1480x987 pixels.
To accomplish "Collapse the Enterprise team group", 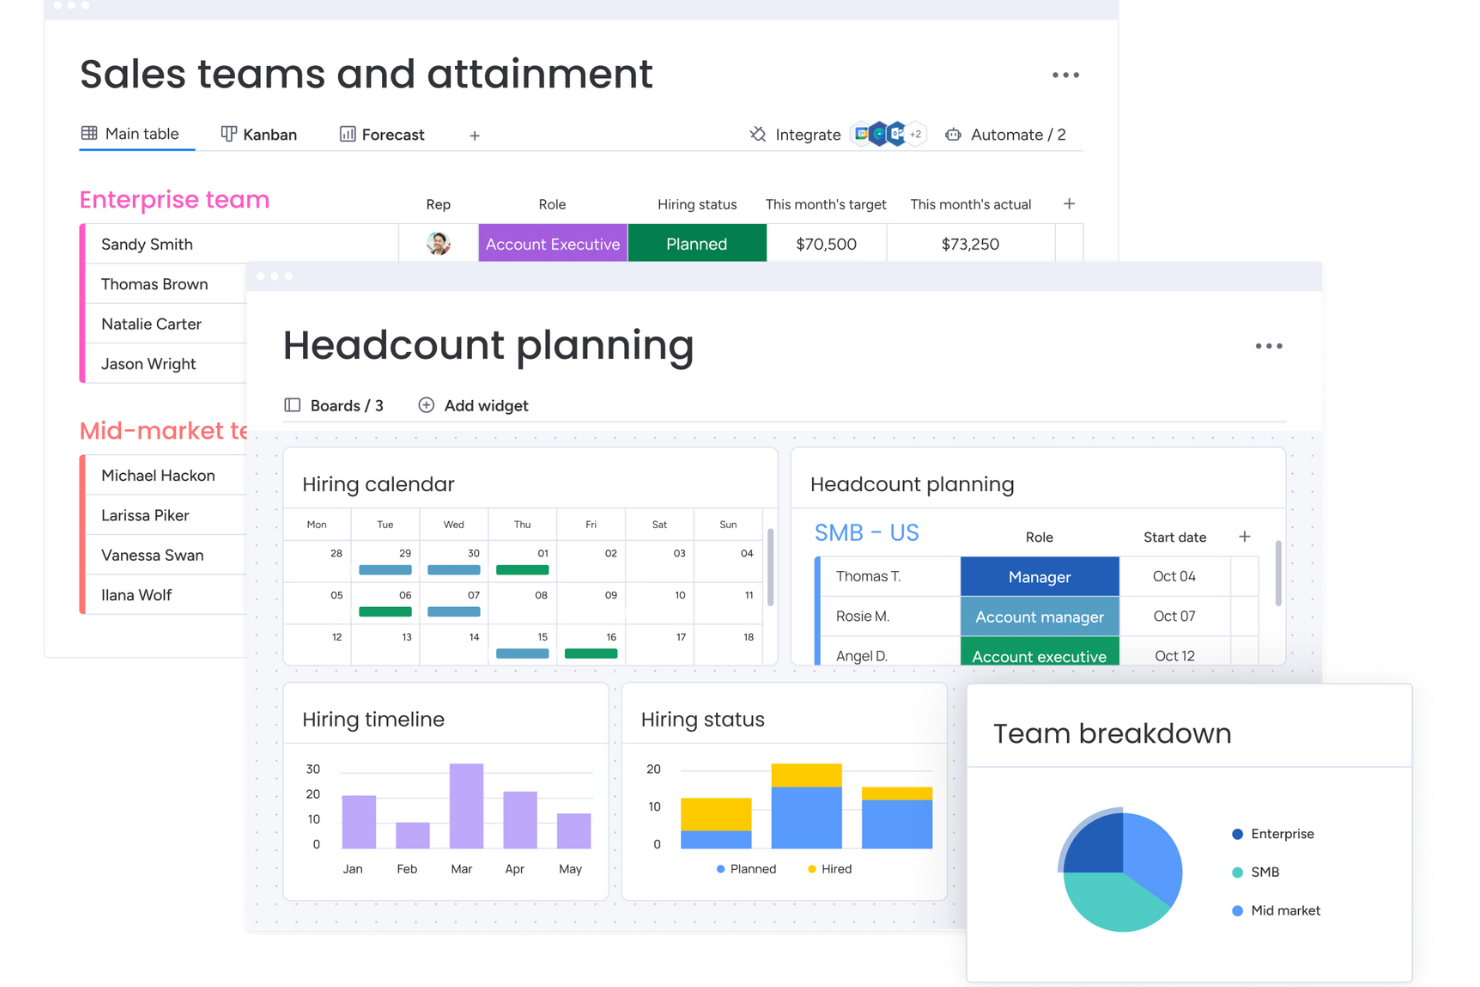I will point(174,199).
